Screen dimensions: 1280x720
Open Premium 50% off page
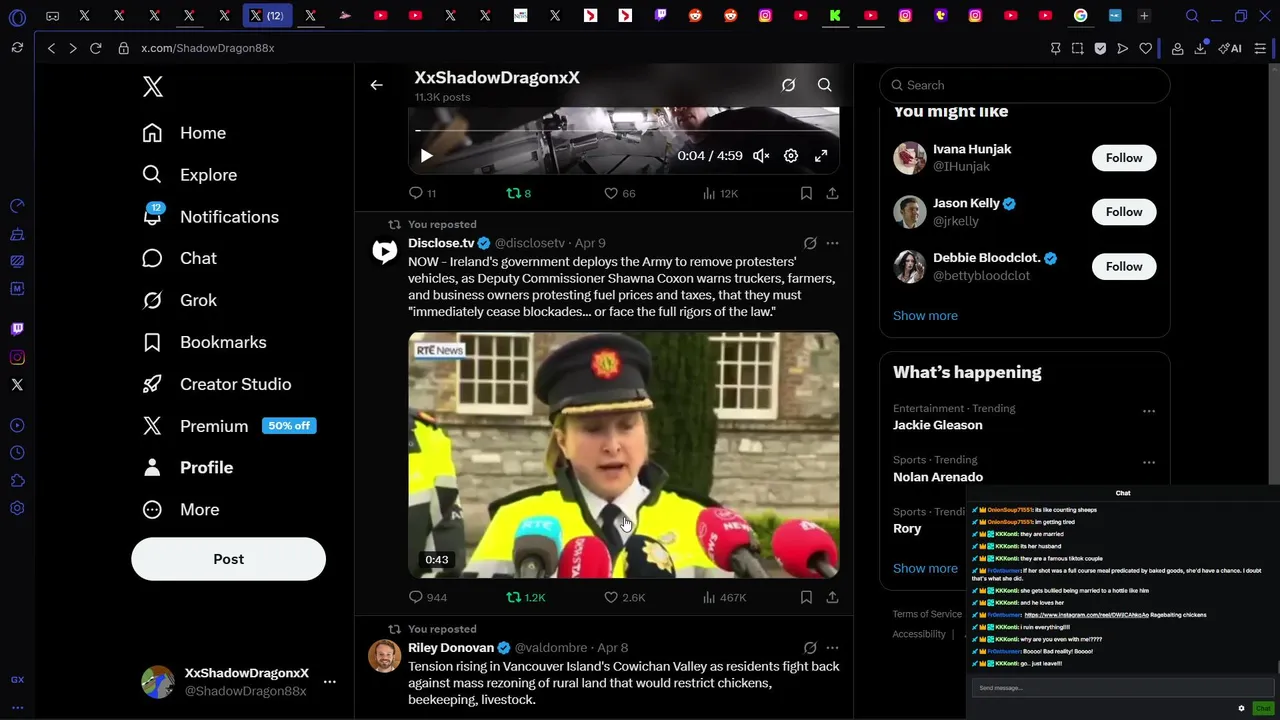coord(228,426)
